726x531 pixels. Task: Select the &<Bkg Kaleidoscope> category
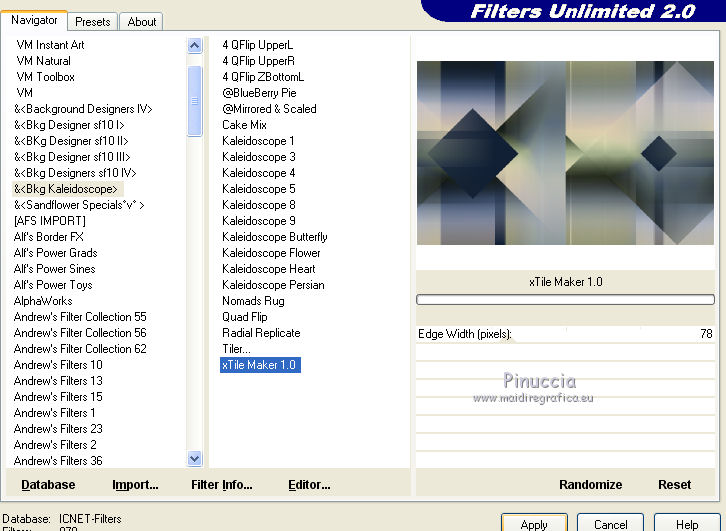click(x=68, y=189)
